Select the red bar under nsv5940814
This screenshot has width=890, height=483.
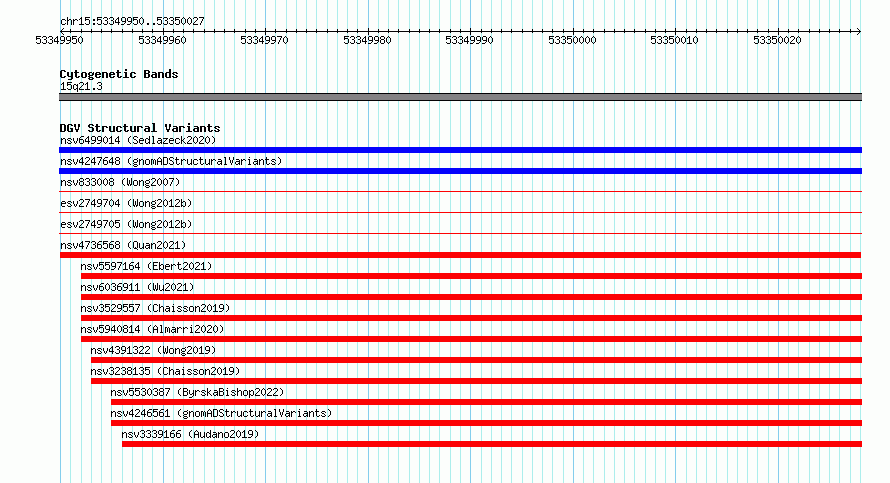coord(471,339)
